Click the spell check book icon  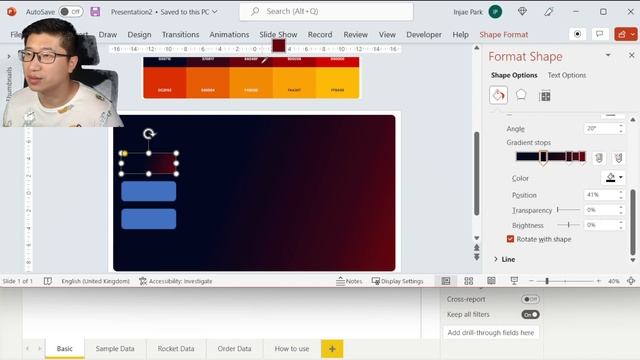pos(48,281)
